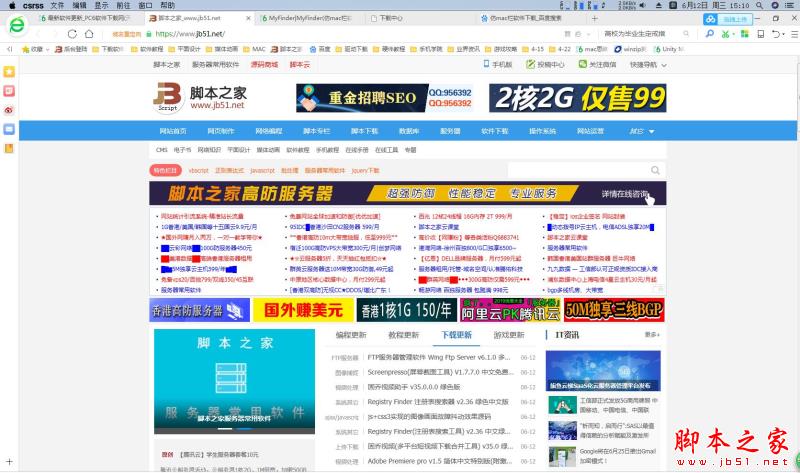Click the undo arrow icon in the browser toolbar
The height and width of the screenshot is (473, 800).
[776, 34]
